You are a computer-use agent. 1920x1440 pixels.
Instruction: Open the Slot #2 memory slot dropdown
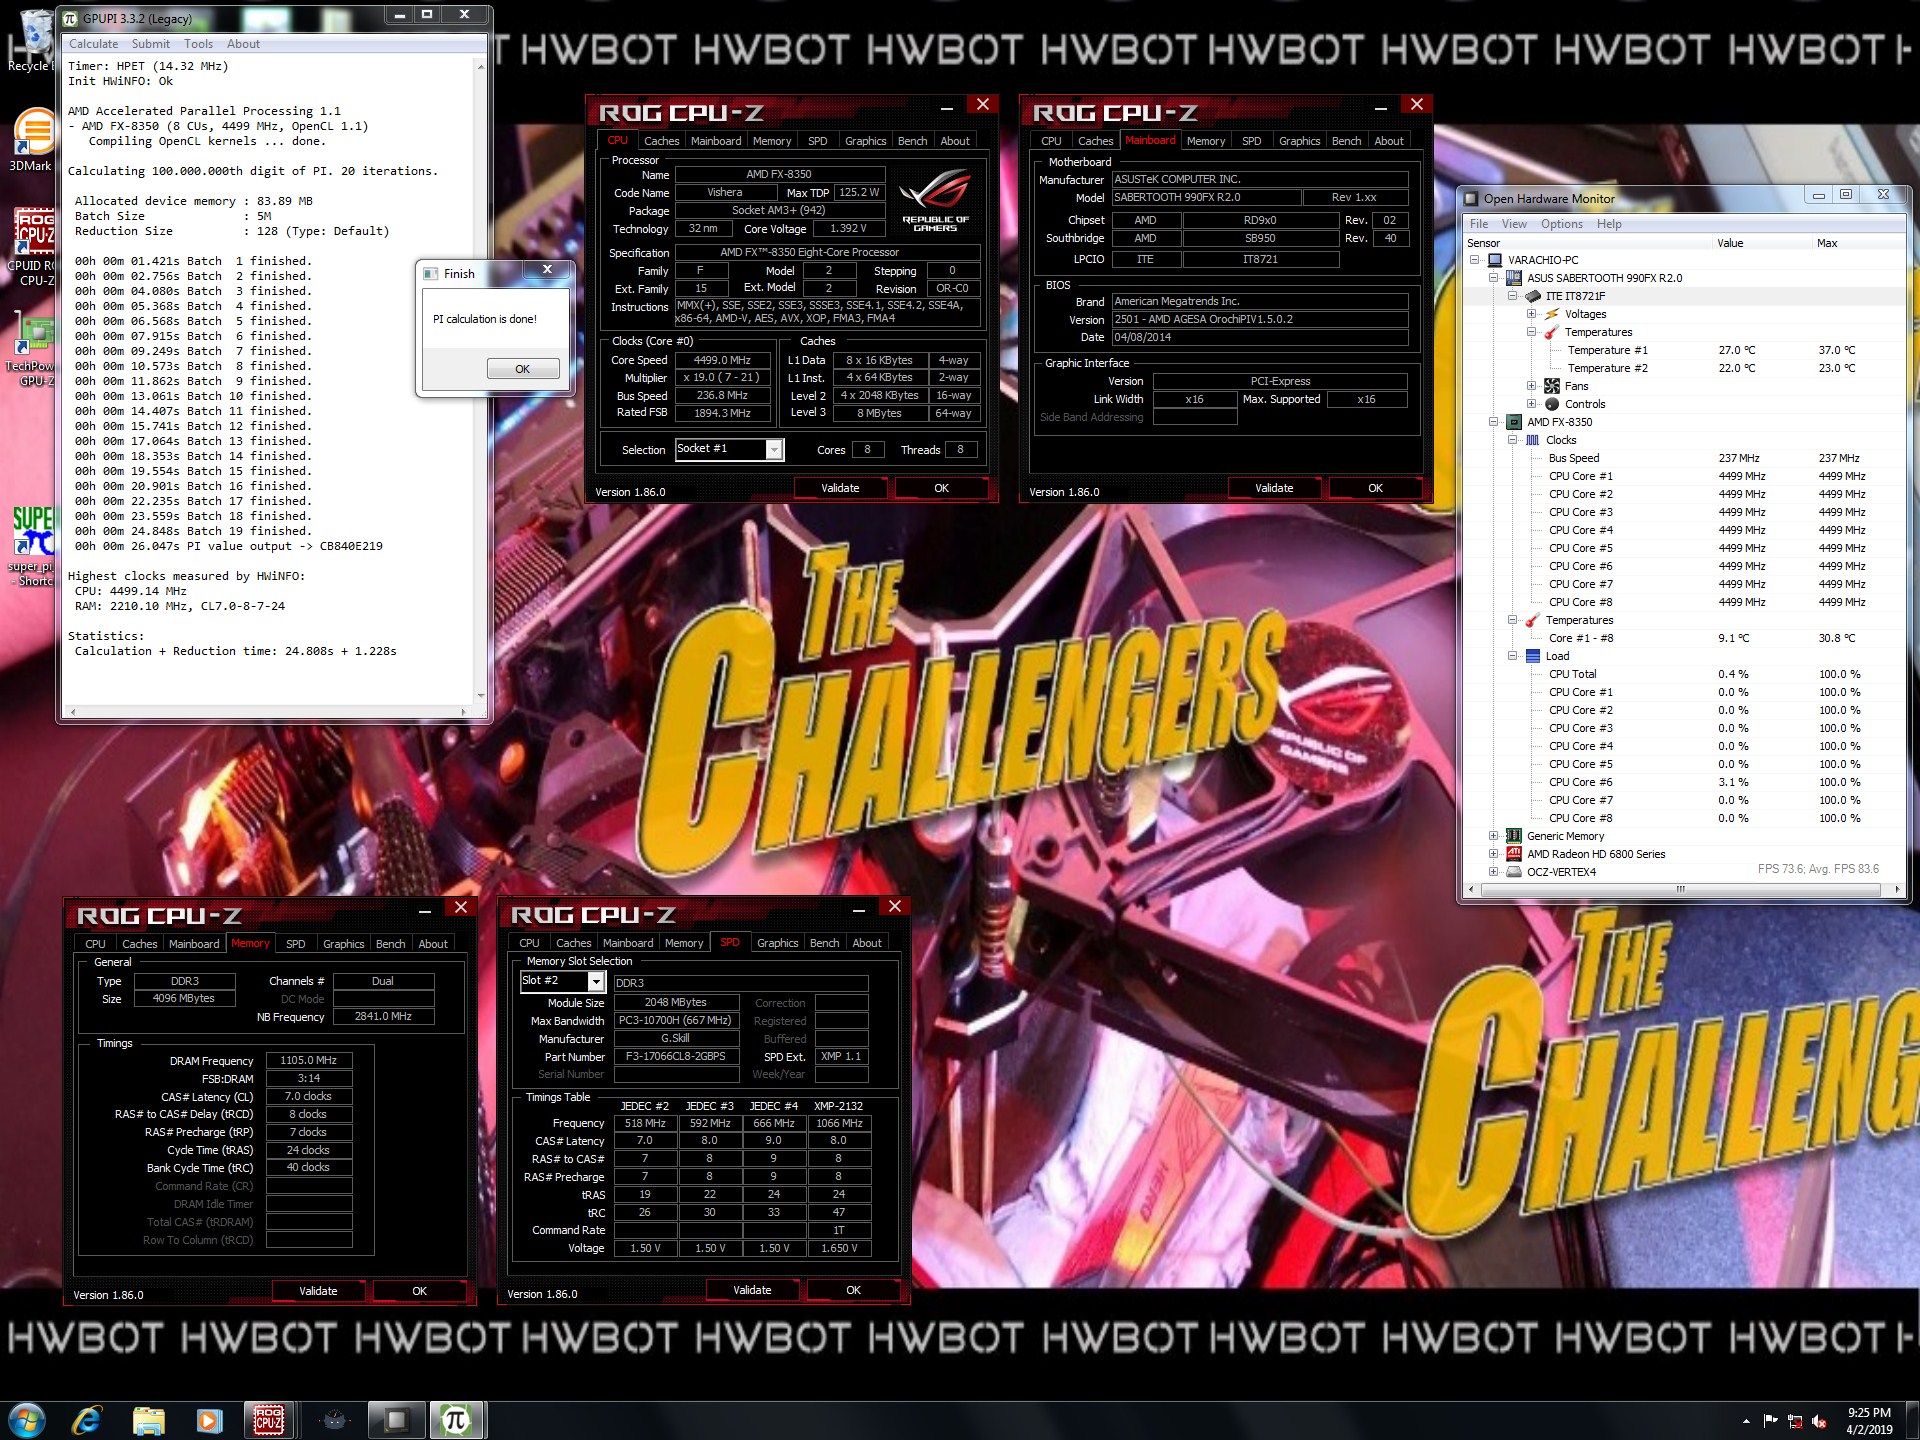[596, 982]
